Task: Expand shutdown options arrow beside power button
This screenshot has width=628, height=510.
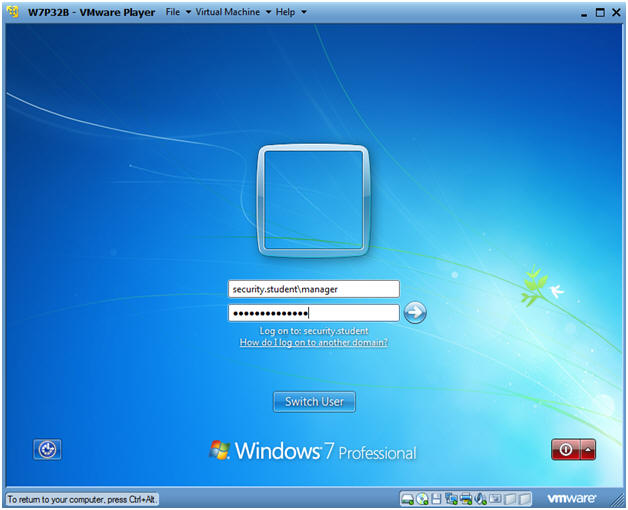Action: click(x=588, y=449)
